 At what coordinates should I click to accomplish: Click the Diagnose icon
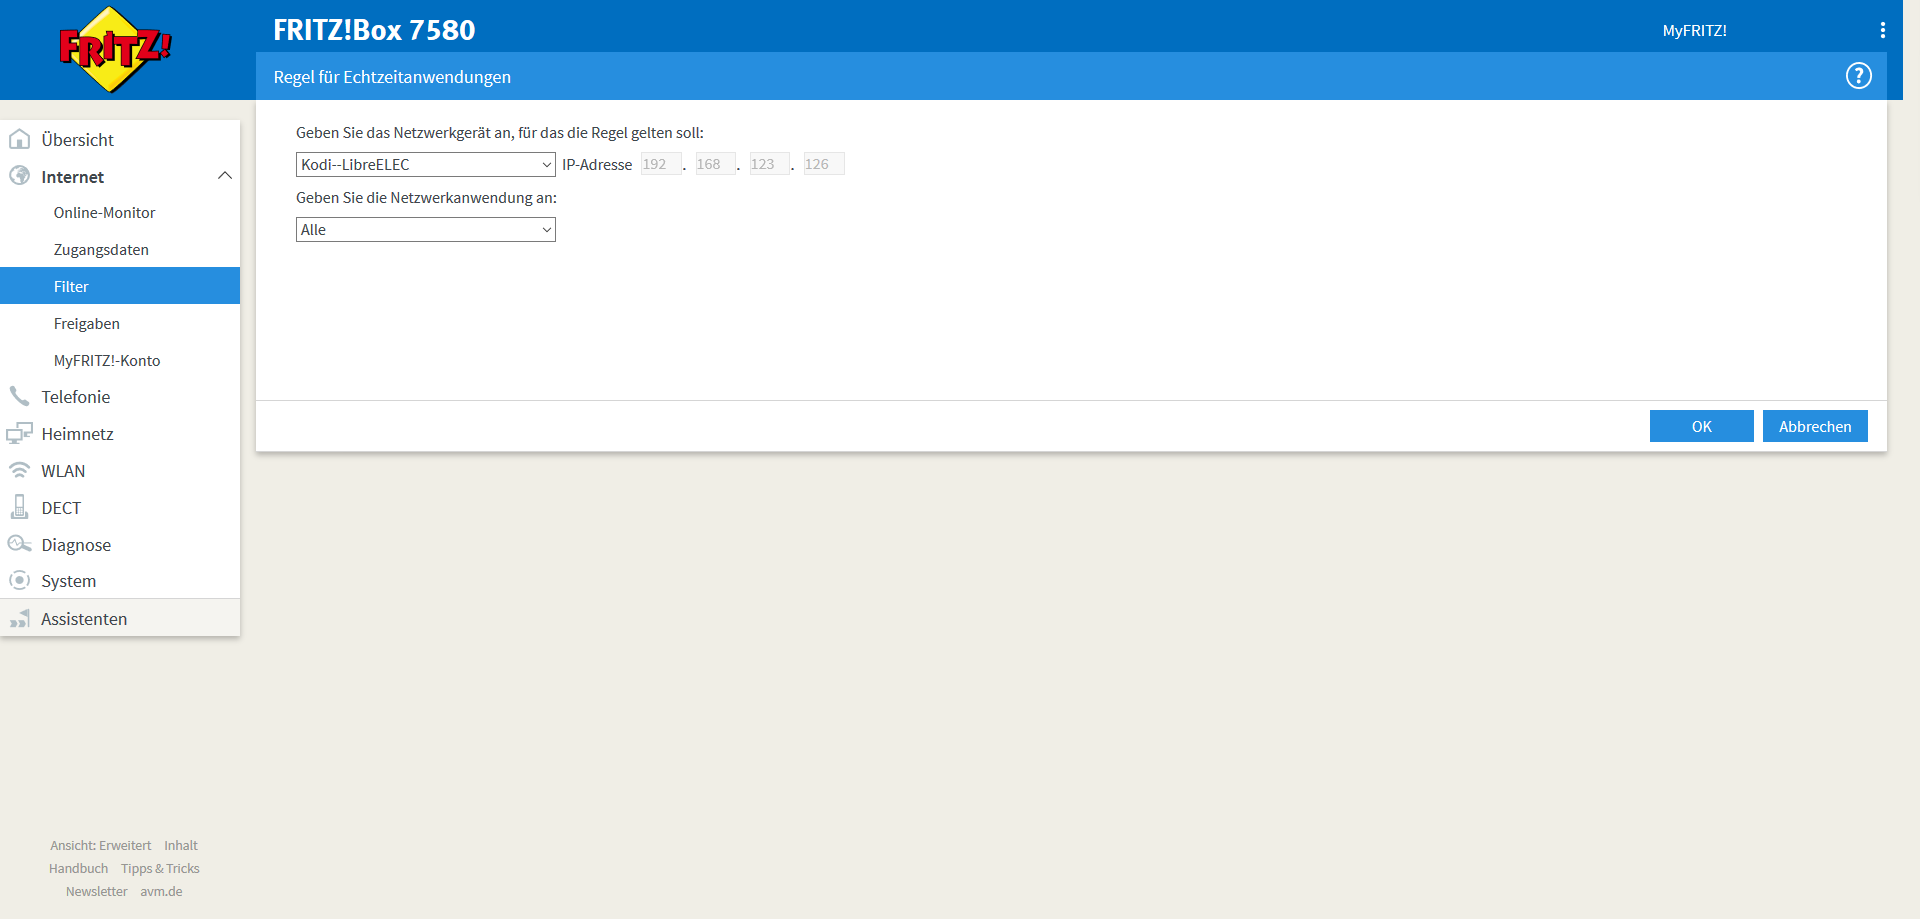pos(19,544)
